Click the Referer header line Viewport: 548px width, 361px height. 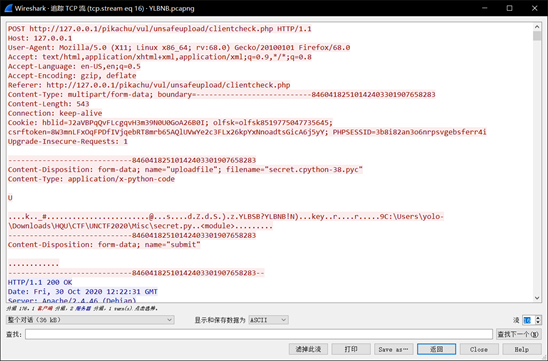click(149, 85)
